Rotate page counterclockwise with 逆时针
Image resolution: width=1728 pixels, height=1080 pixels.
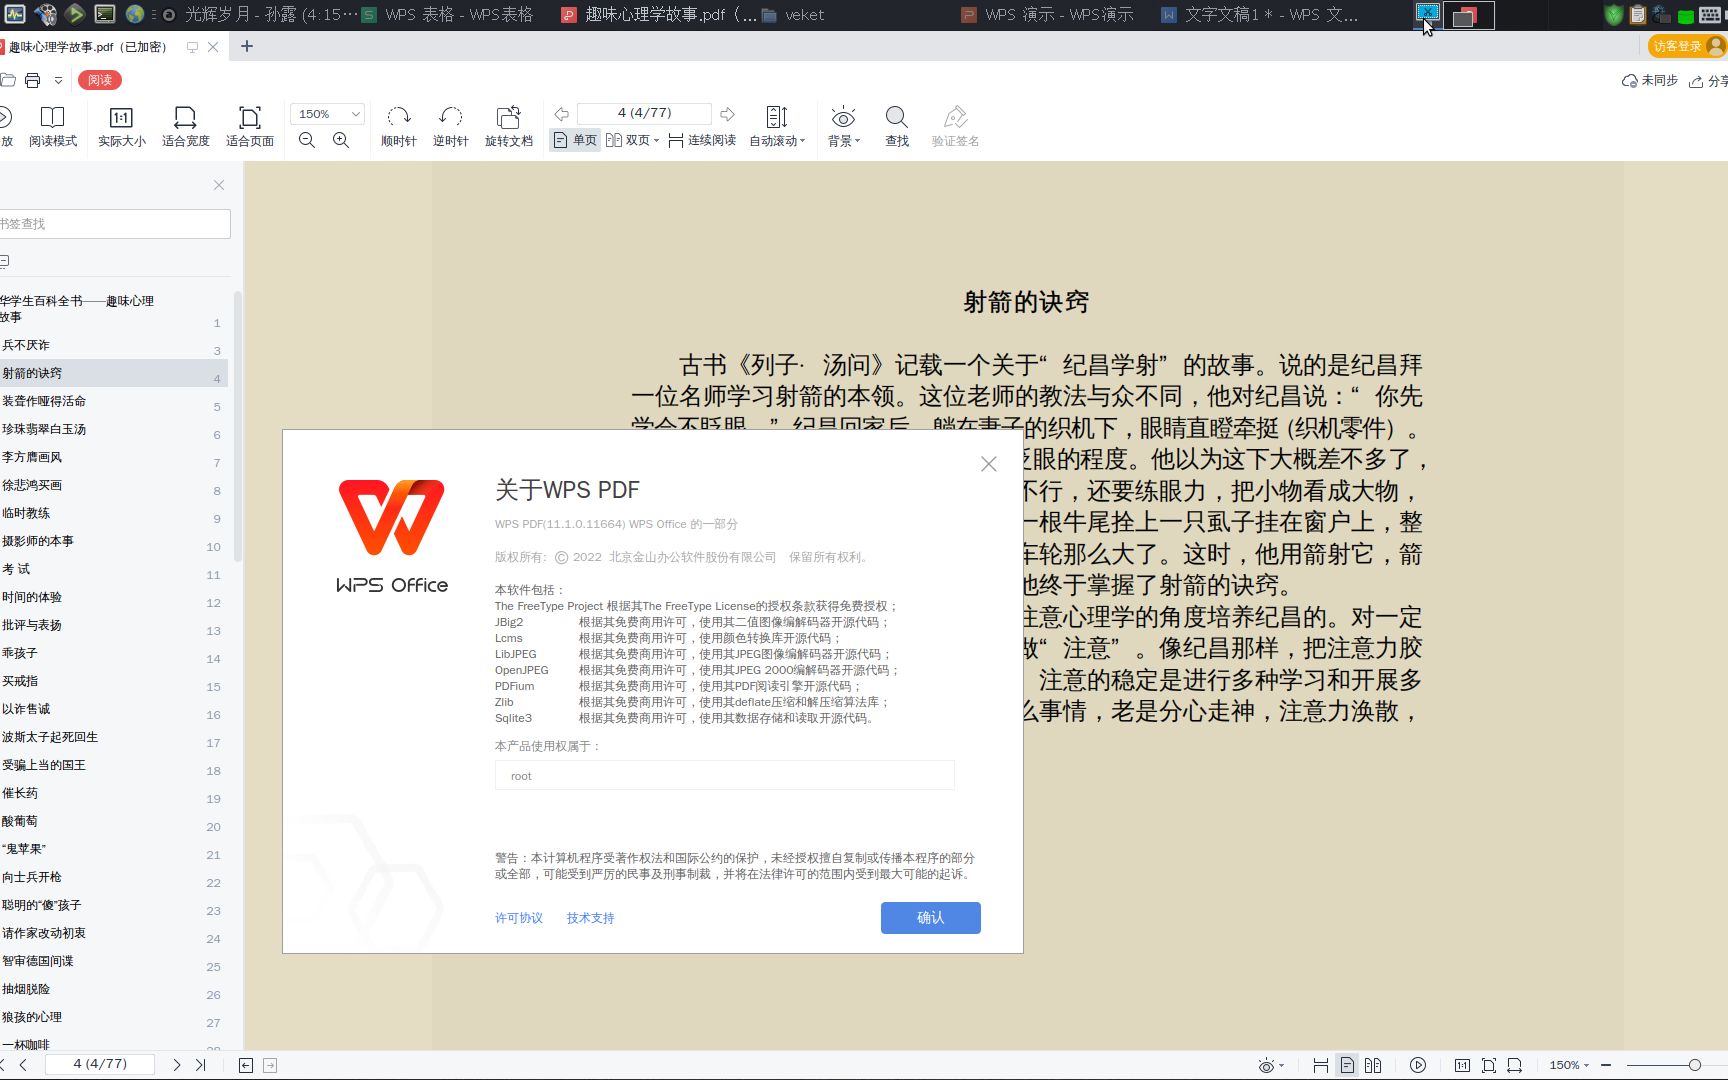pos(451,127)
